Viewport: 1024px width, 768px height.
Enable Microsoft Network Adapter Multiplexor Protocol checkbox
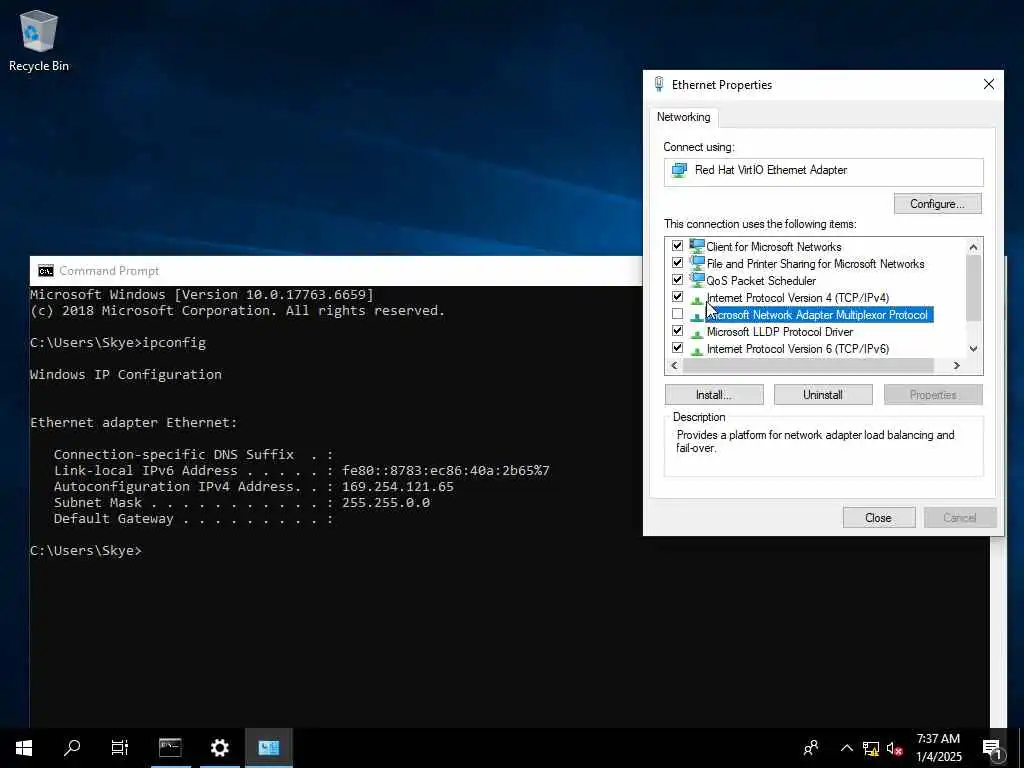point(677,314)
